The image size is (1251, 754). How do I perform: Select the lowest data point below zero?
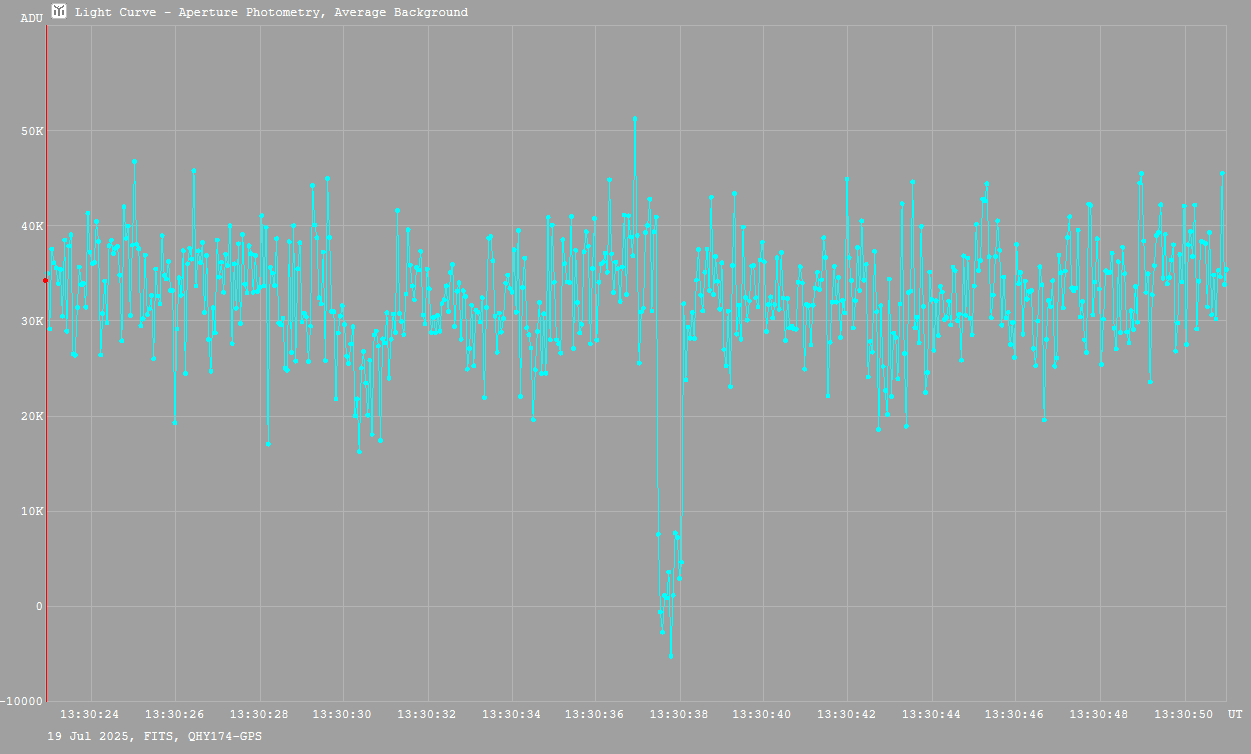click(671, 656)
